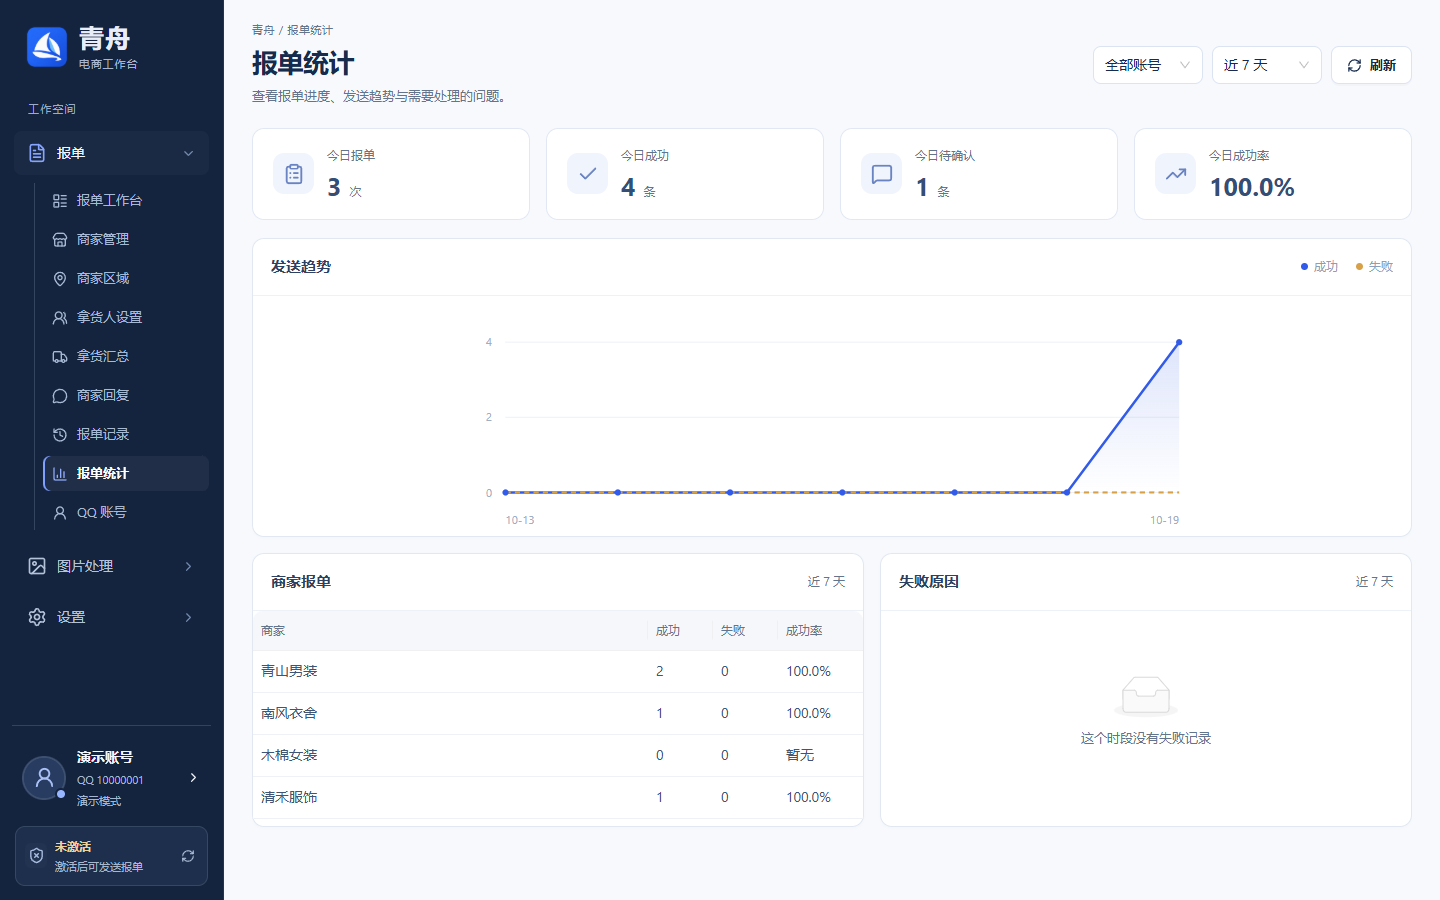
Task: Click the 今日成功率 trend arrow icon
Action: [1176, 174]
